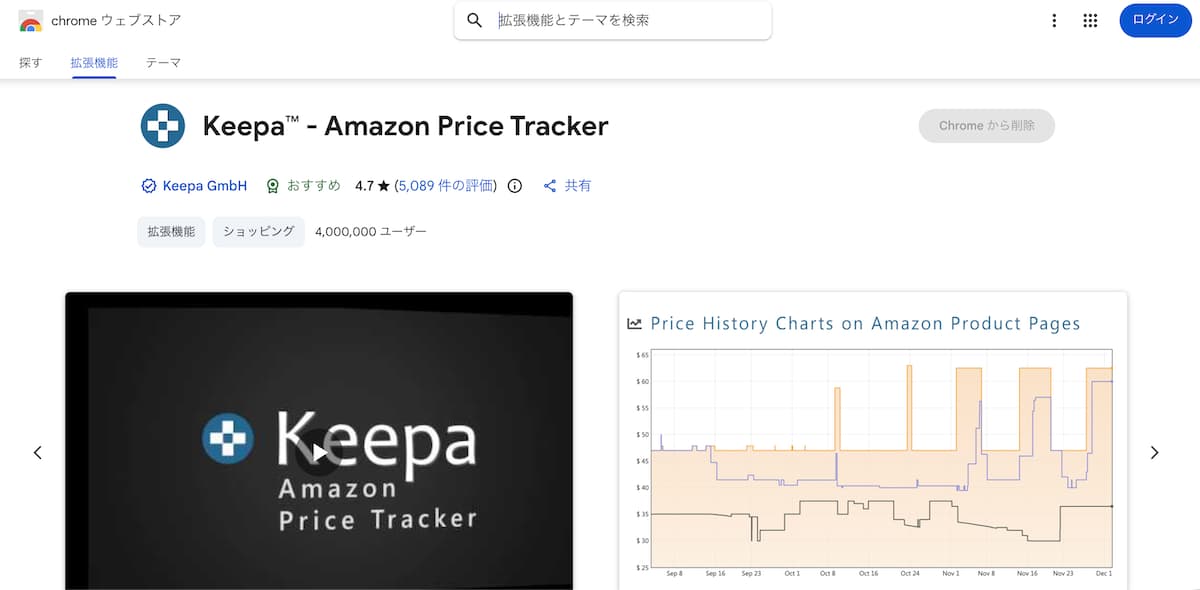The width and height of the screenshot is (1200, 590).
Task: Switch to the テーマ tab
Action: tap(162, 62)
